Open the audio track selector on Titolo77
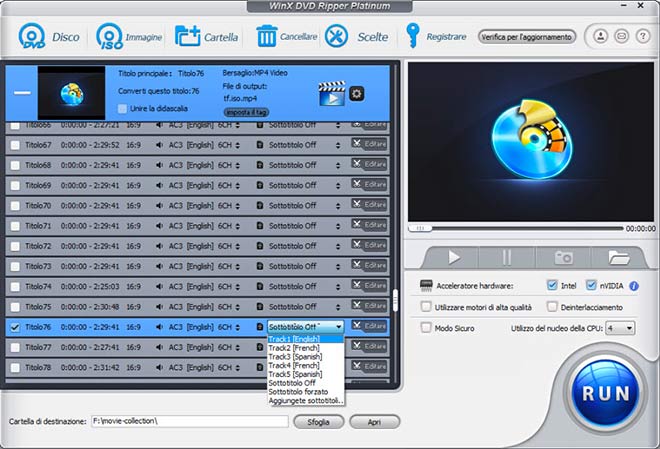Viewport: 660px width, 449px height. coord(237,347)
